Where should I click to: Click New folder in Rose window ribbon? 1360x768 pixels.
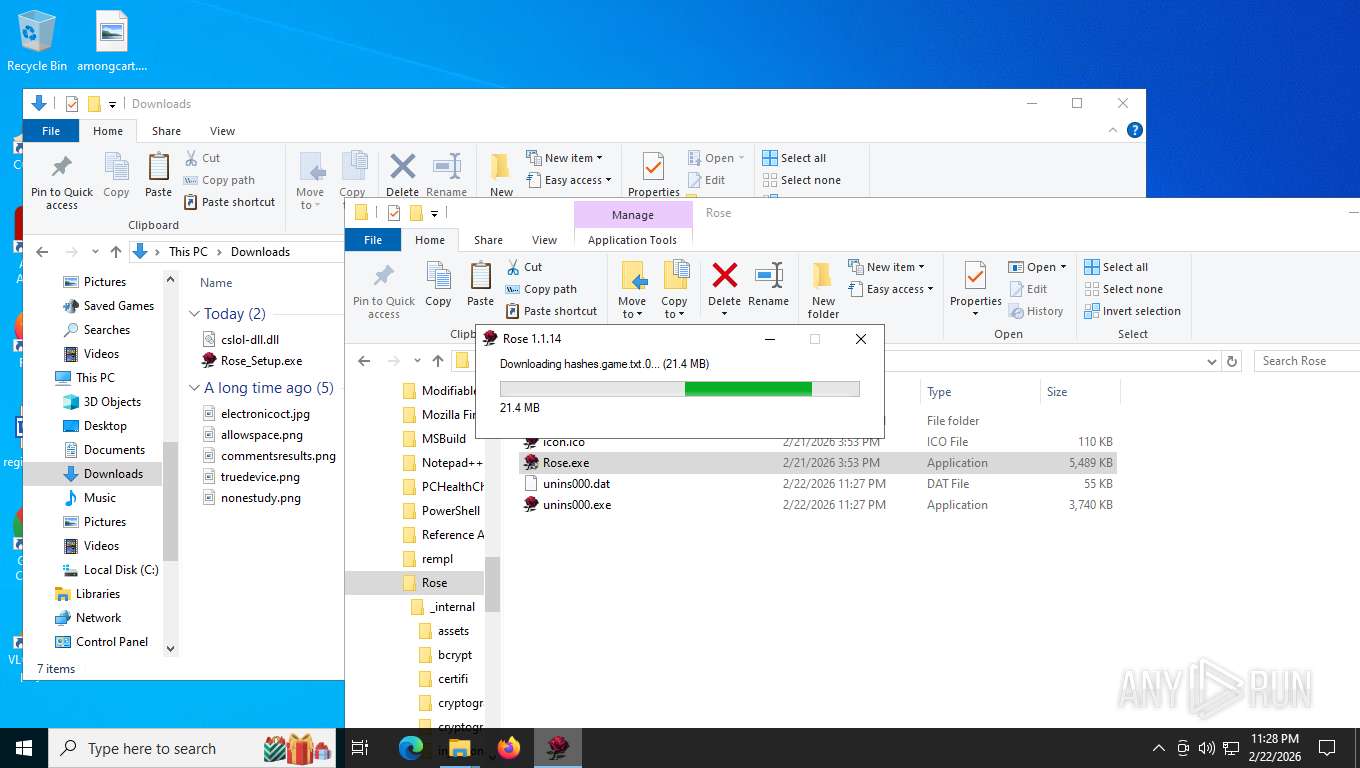(823, 290)
